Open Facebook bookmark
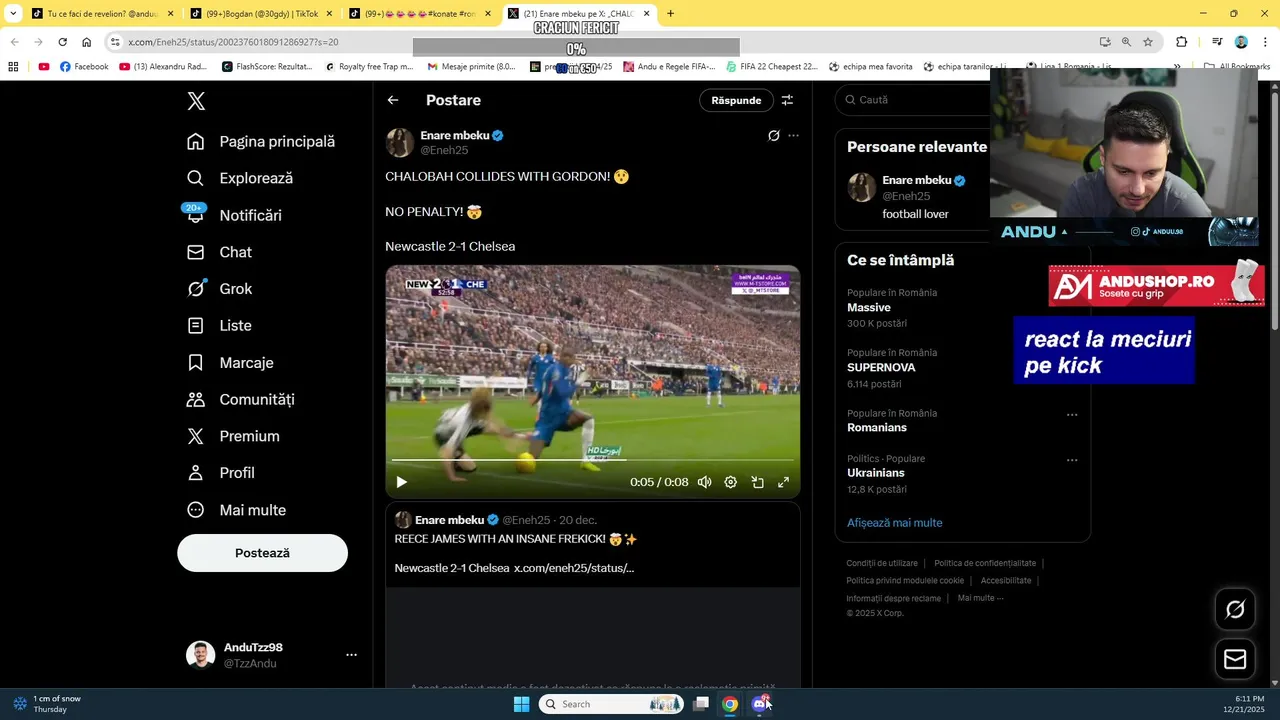1280x720 pixels. (84, 67)
